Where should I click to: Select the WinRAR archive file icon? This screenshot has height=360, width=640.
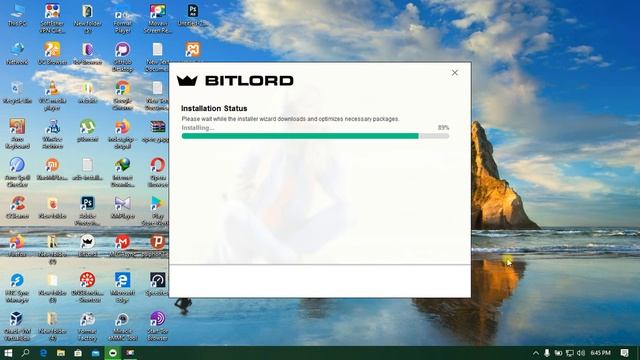coord(158,131)
